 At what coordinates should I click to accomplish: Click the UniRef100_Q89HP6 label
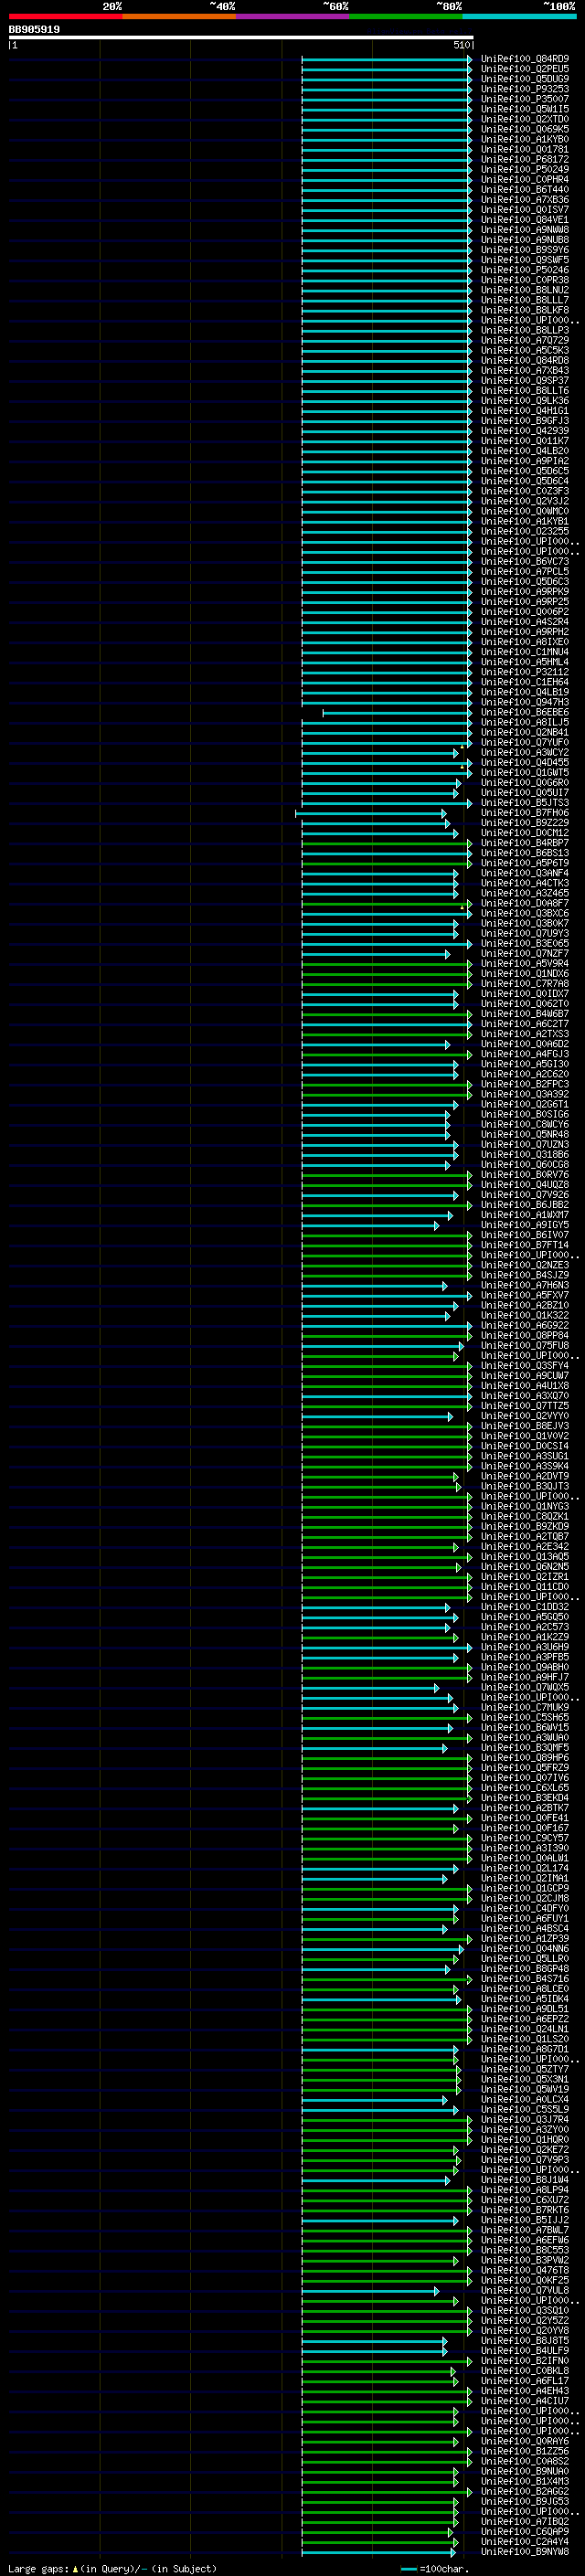[524, 1757]
